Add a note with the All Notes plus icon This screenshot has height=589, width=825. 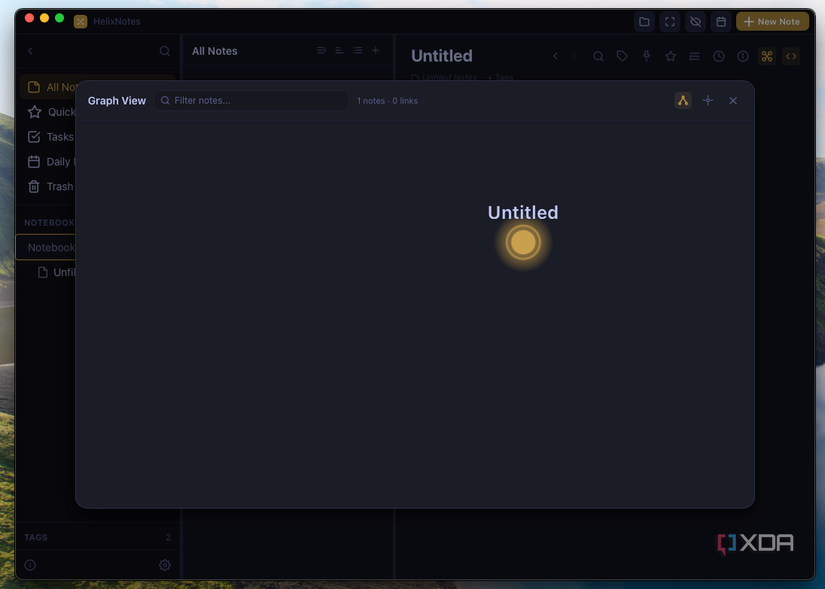(376, 51)
